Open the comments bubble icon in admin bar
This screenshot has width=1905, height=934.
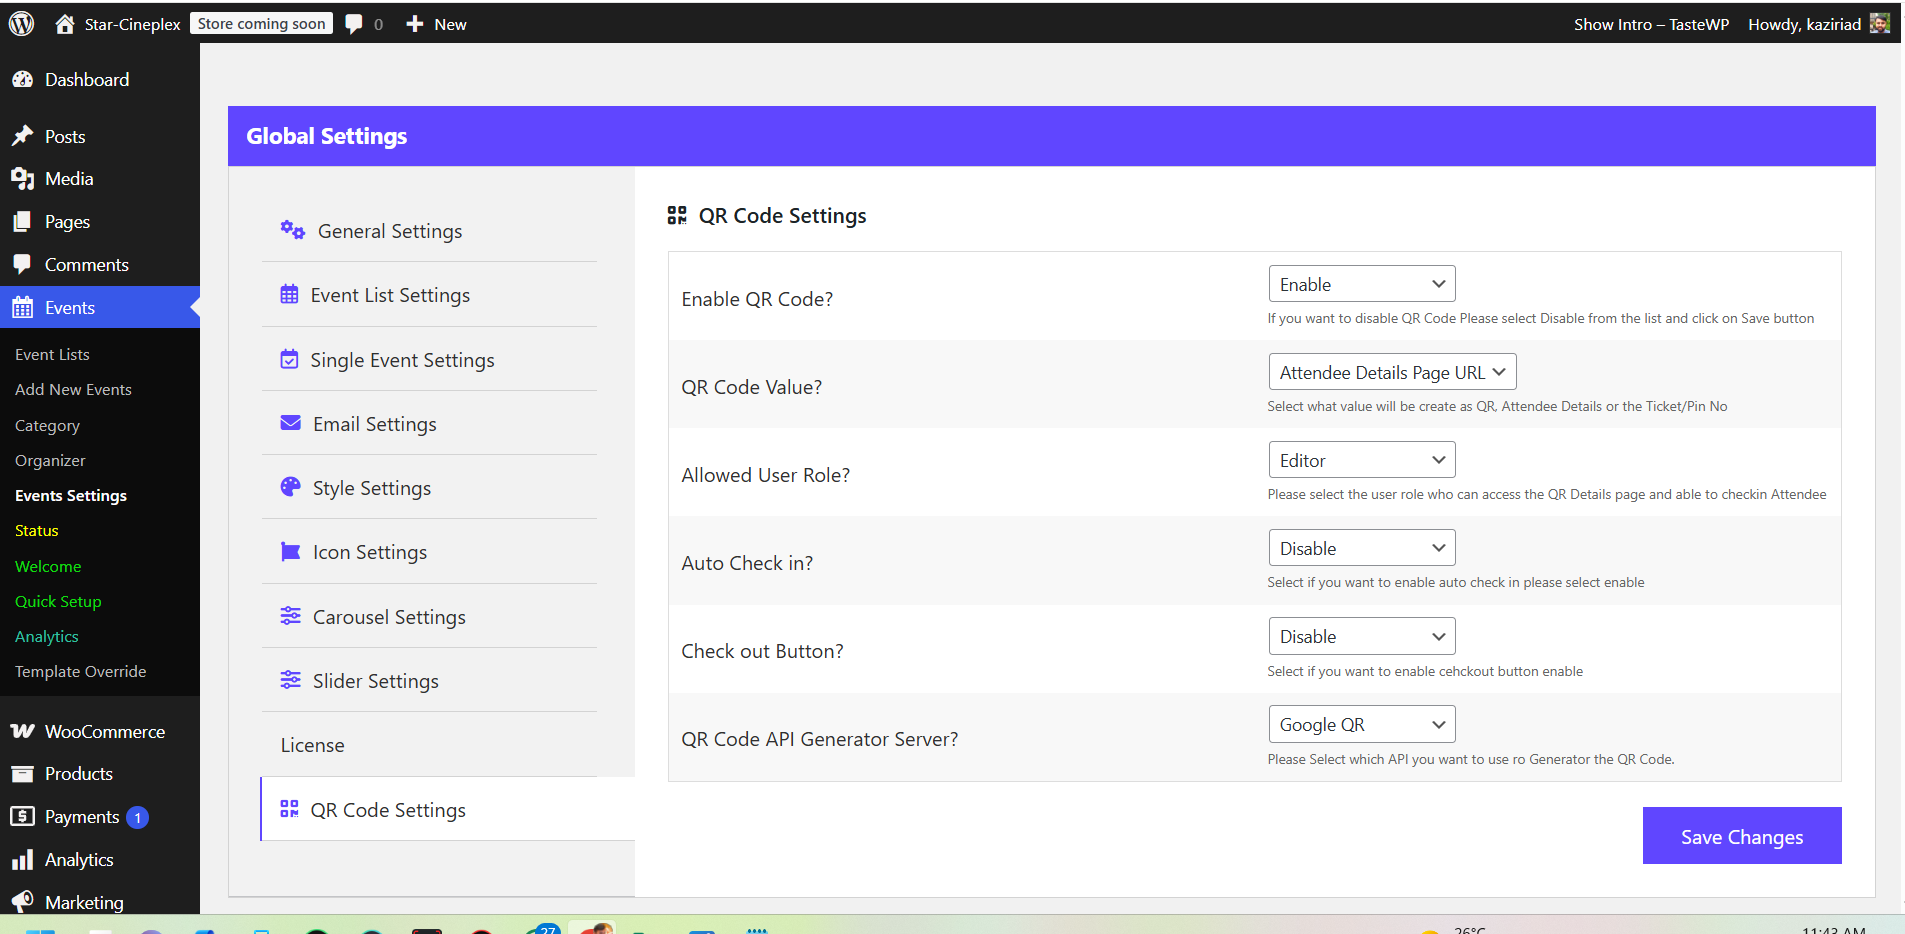click(x=354, y=24)
